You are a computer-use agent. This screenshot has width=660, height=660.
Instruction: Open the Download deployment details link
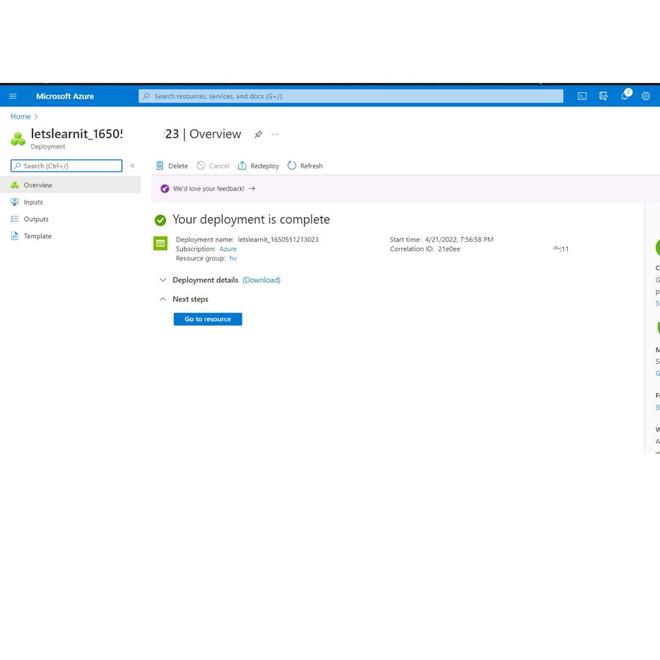click(x=261, y=280)
